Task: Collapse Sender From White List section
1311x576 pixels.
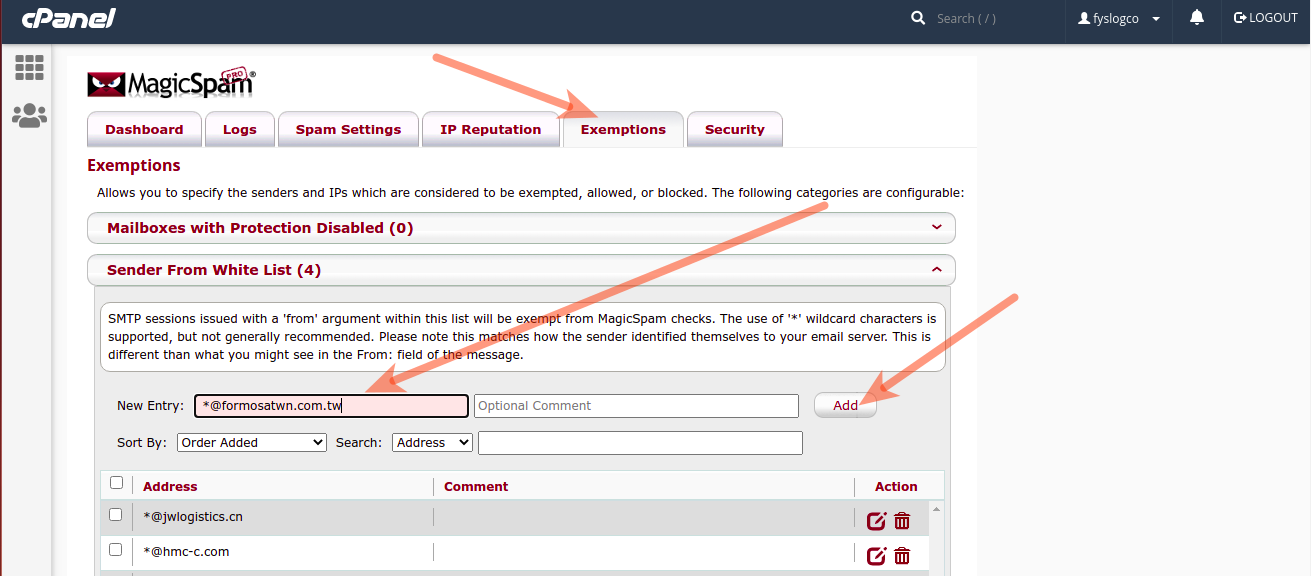Action: (x=521, y=270)
